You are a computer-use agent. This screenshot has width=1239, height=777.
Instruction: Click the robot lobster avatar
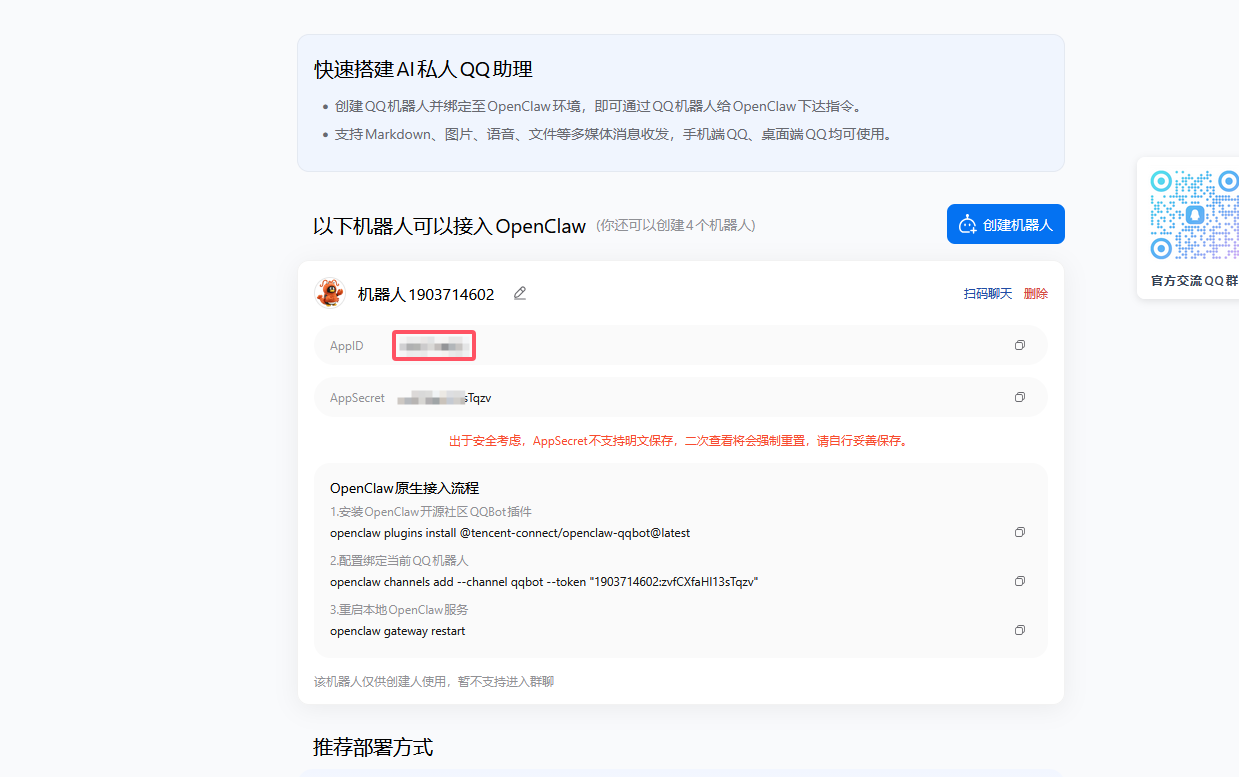(330, 293)
